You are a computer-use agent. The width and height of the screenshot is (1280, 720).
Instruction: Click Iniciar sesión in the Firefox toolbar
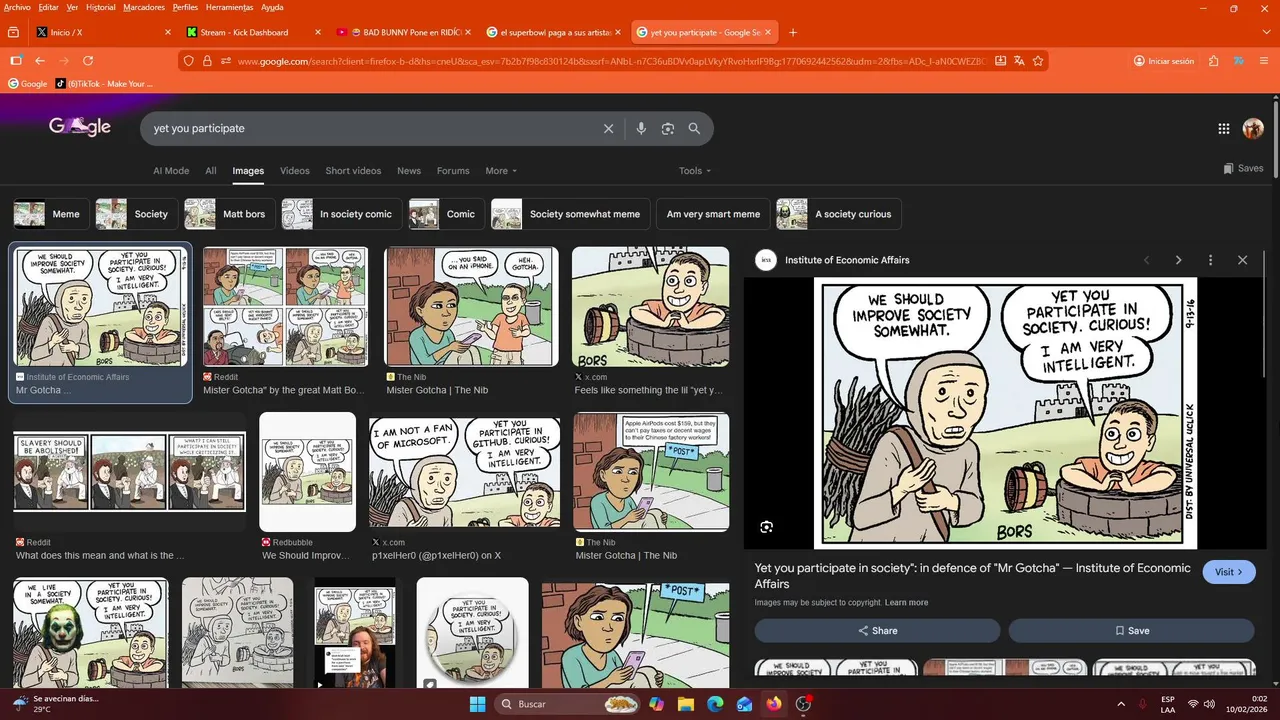coord(1164,61)
